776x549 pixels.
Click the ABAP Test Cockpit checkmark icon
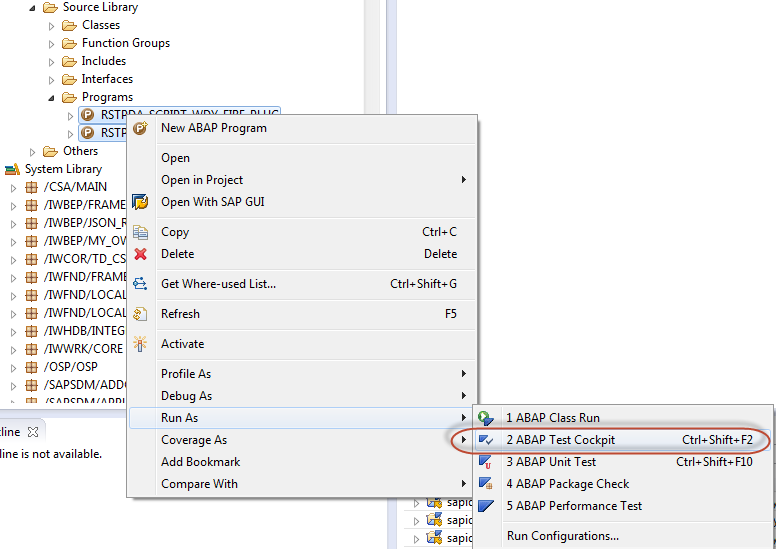(x=486, y=440)
